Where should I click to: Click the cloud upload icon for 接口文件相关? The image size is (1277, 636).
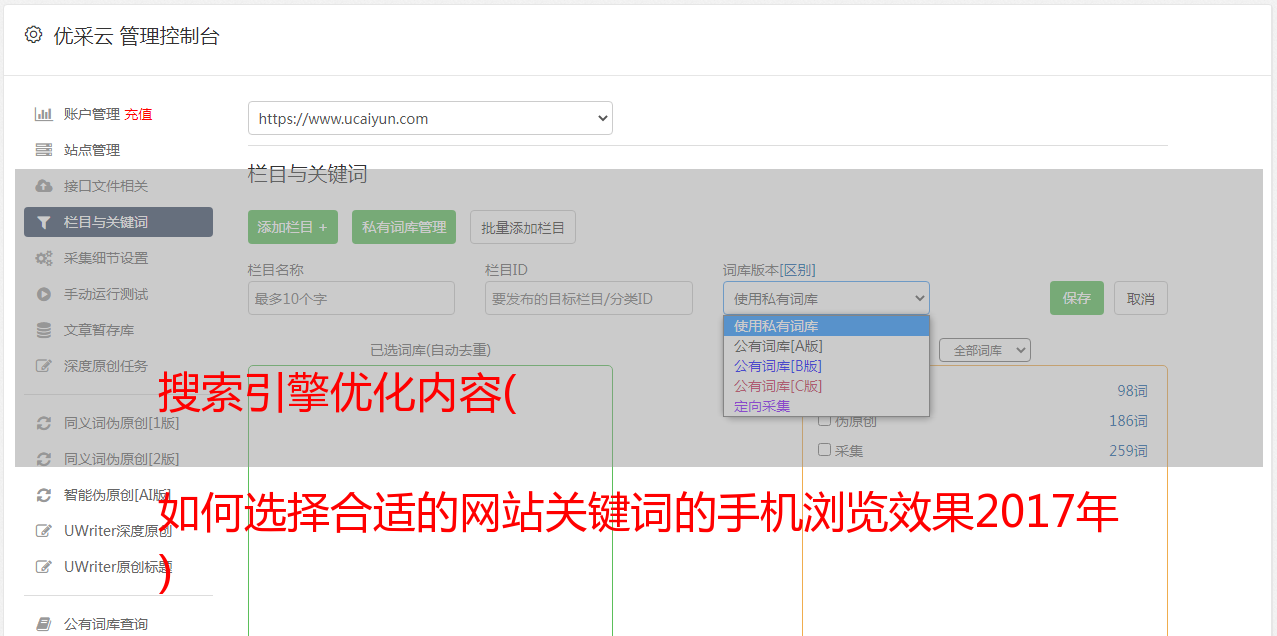click(x=43, y=186)
